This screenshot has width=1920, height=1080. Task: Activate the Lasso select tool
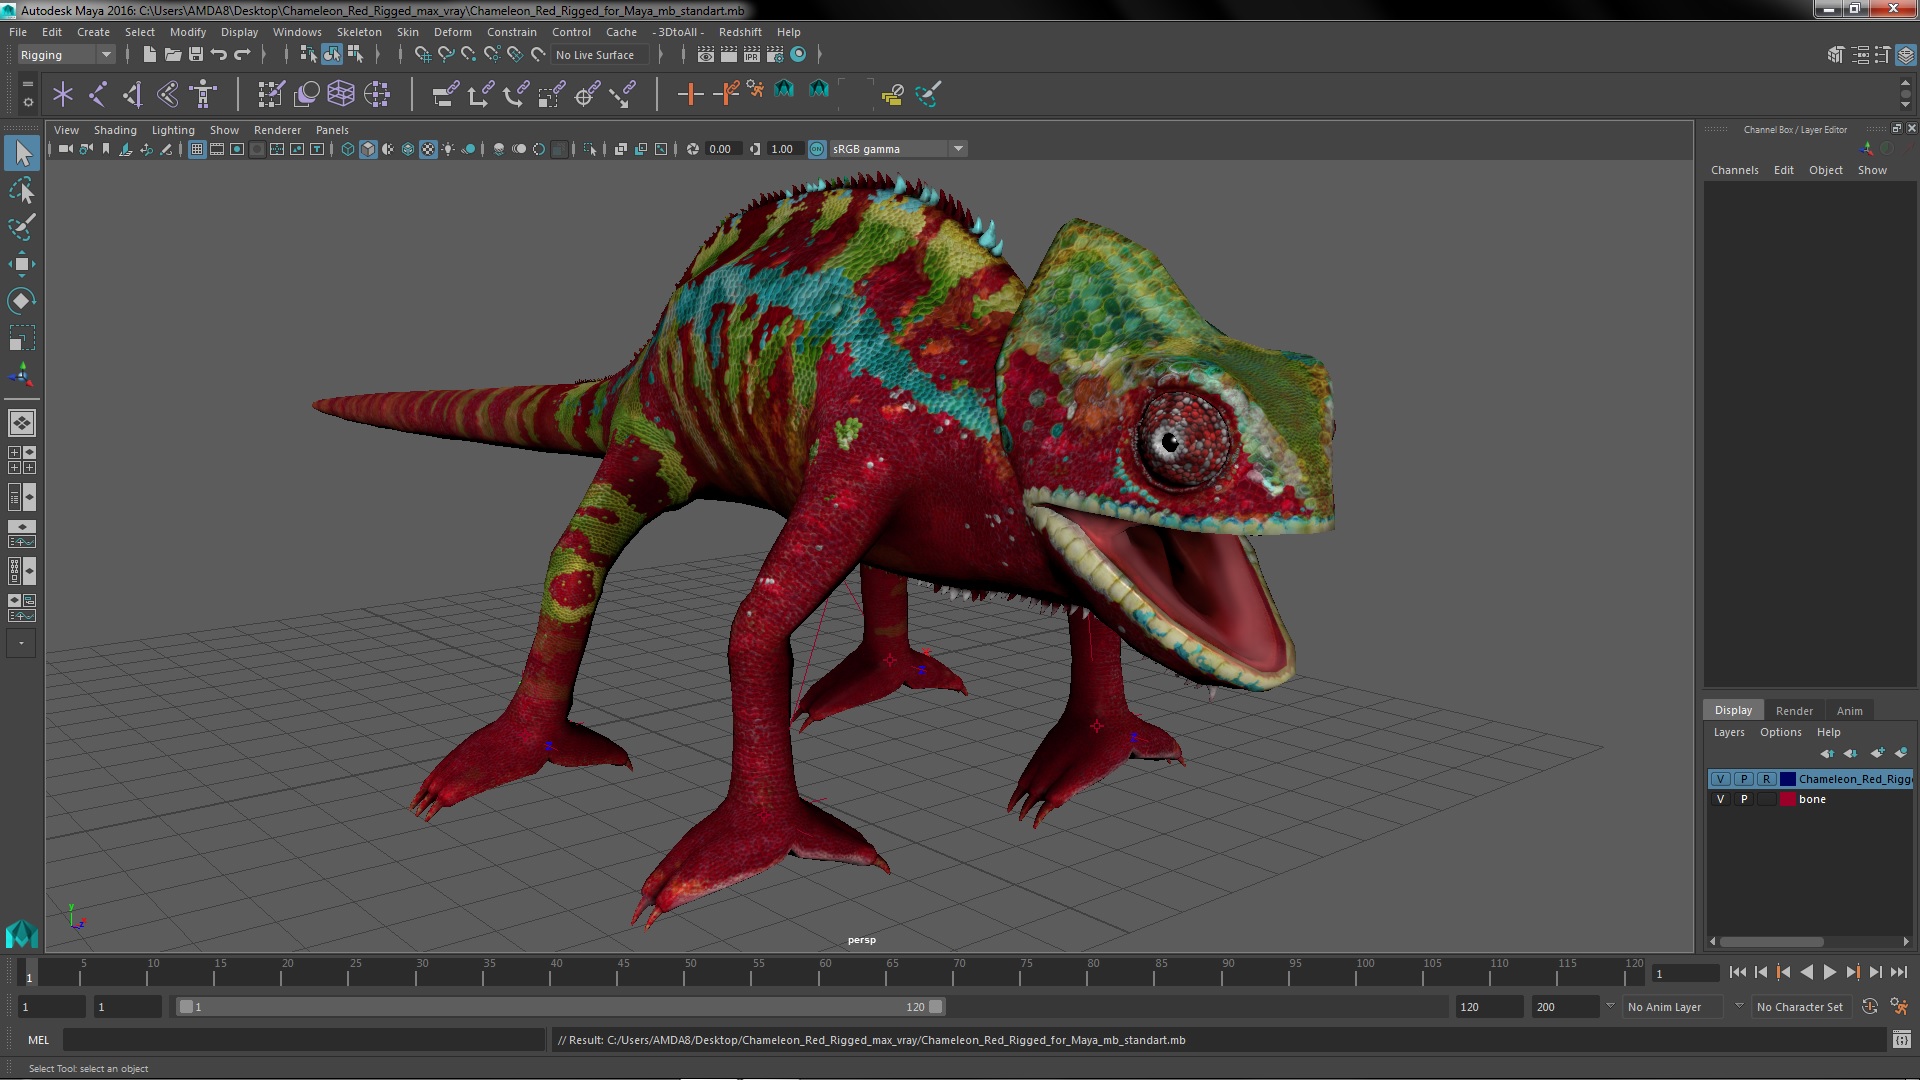22,190
